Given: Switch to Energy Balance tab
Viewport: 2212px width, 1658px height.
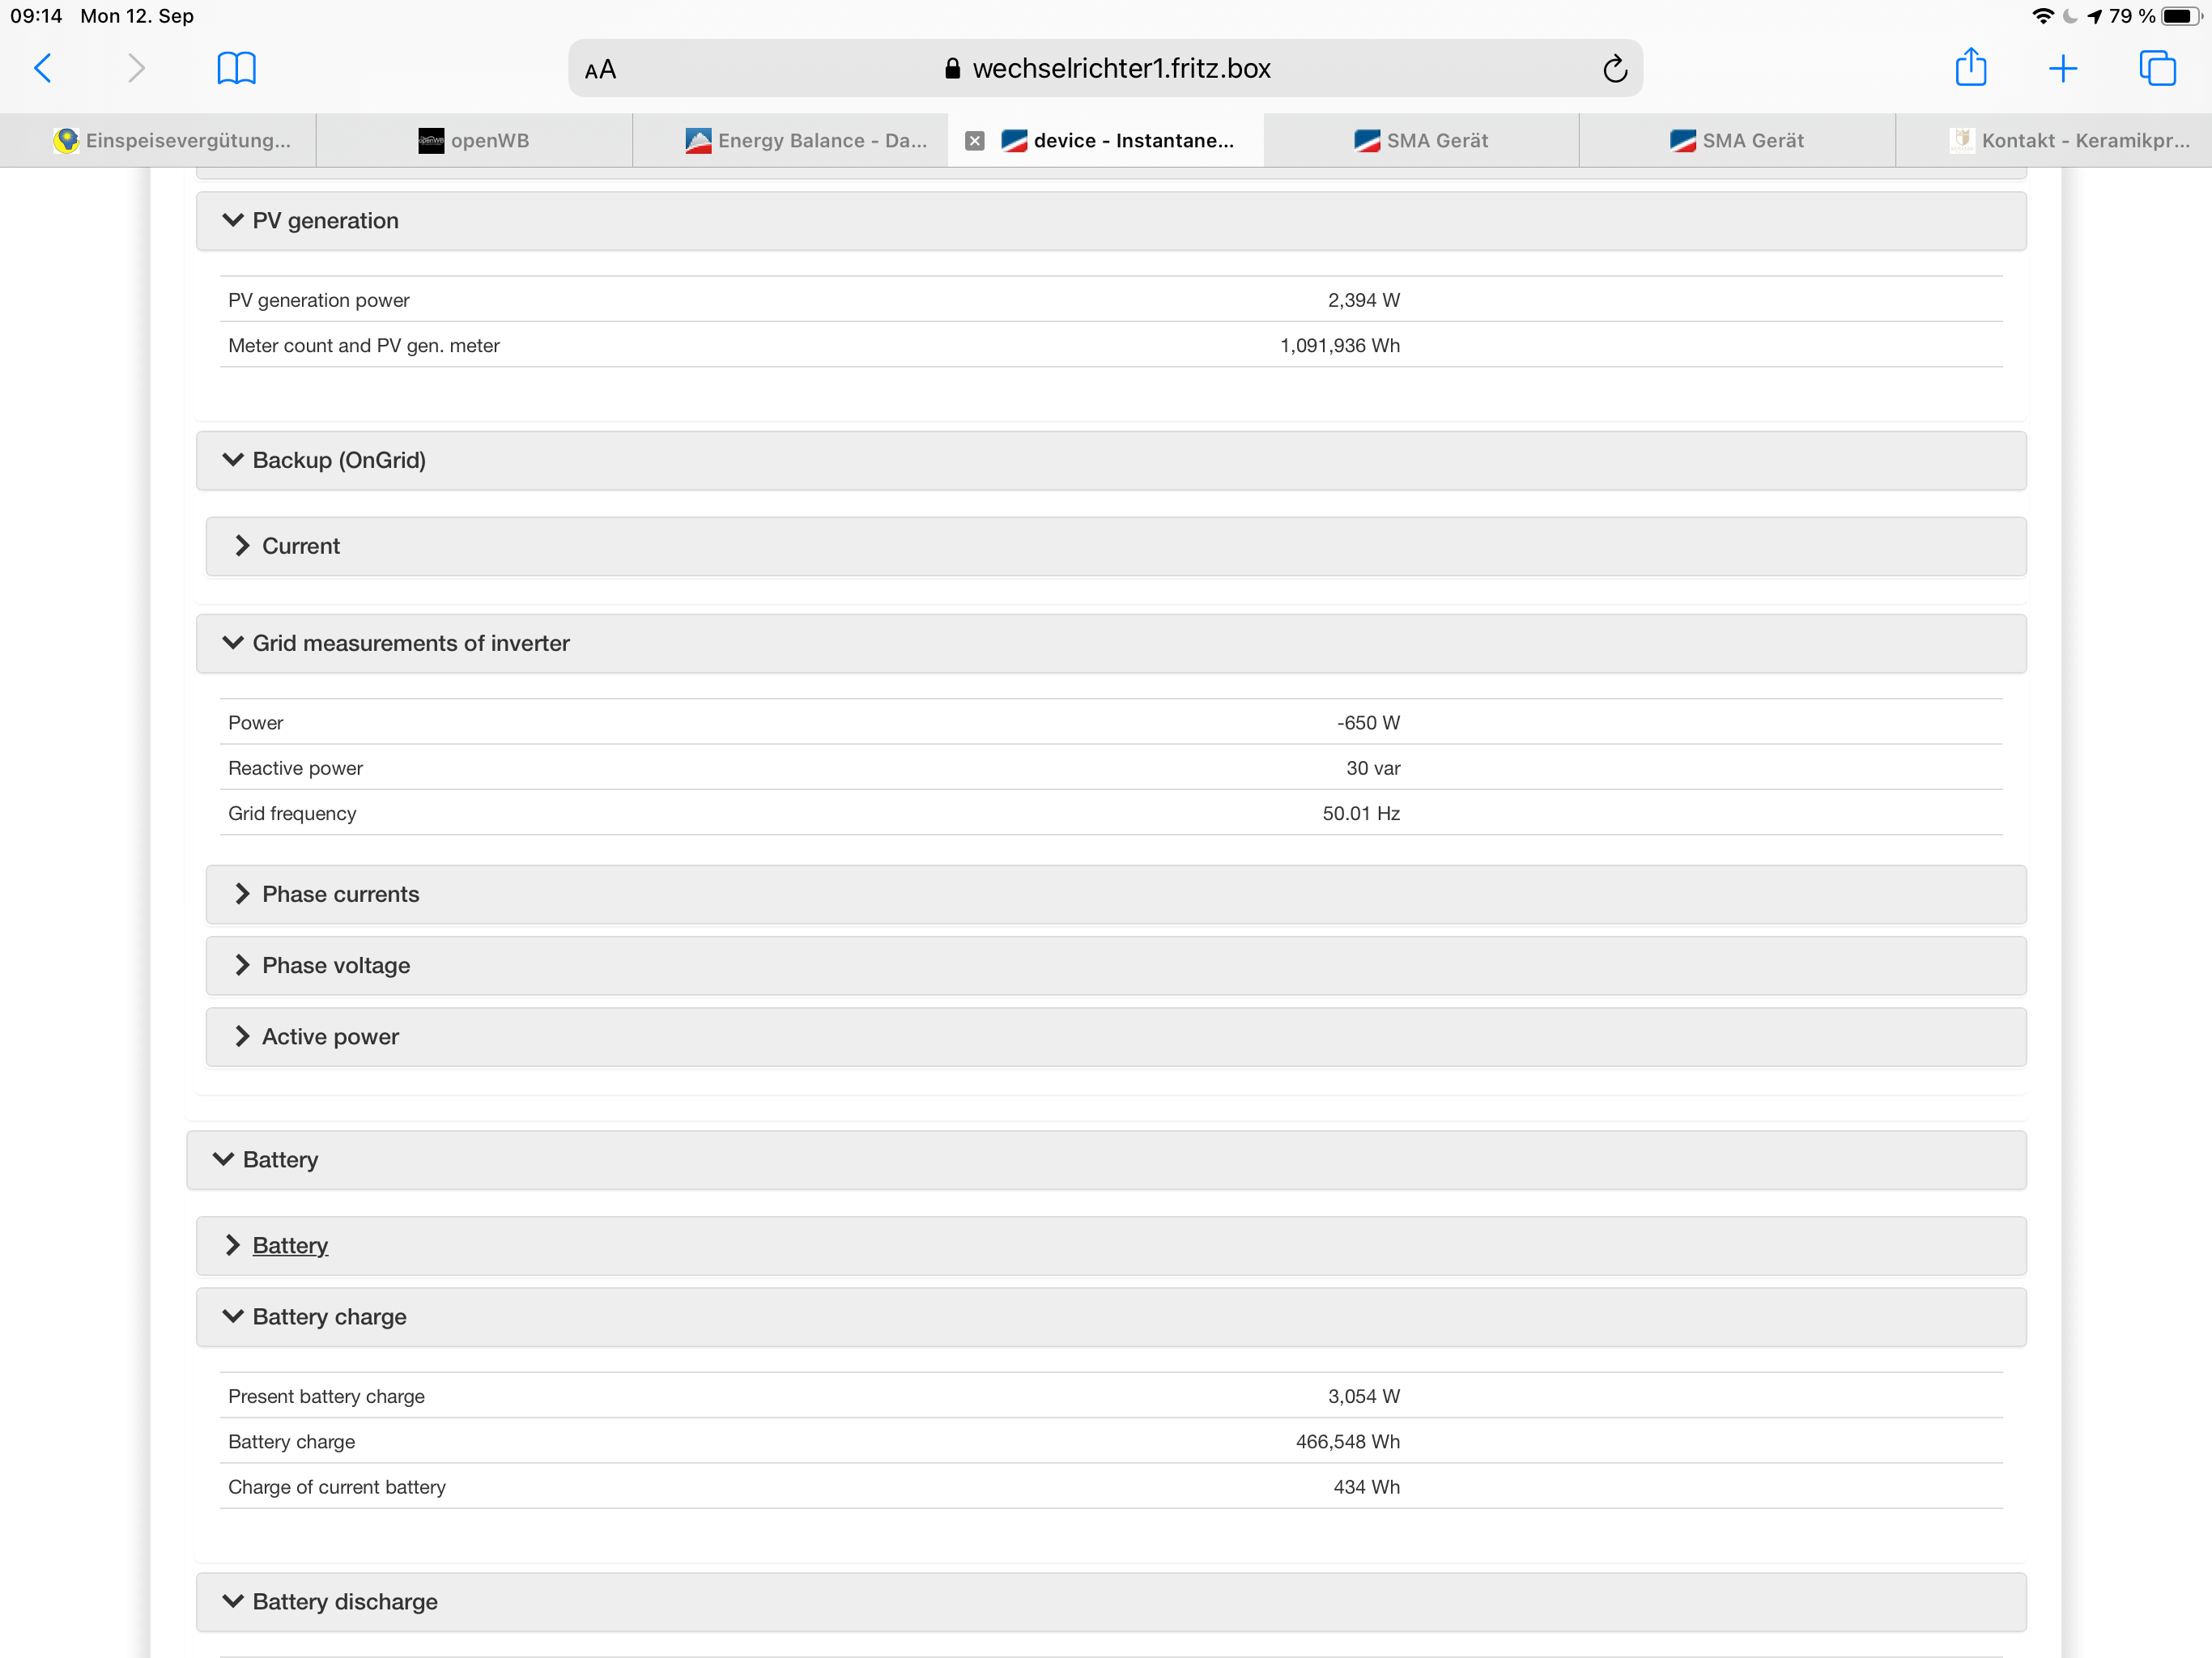Looking at the screenshot, I should point(806,141).
